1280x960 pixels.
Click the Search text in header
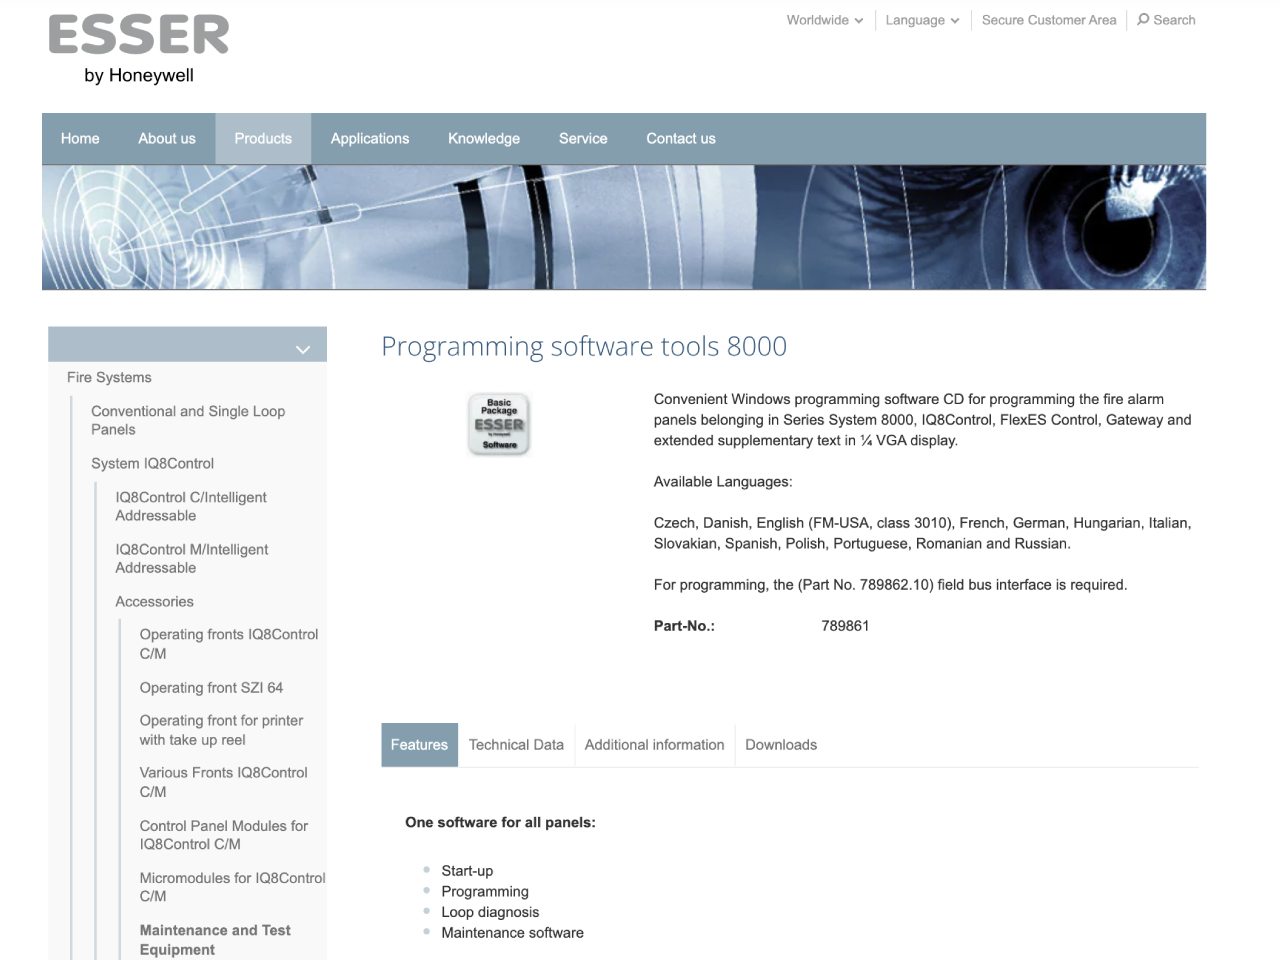tap(1174, 20)
